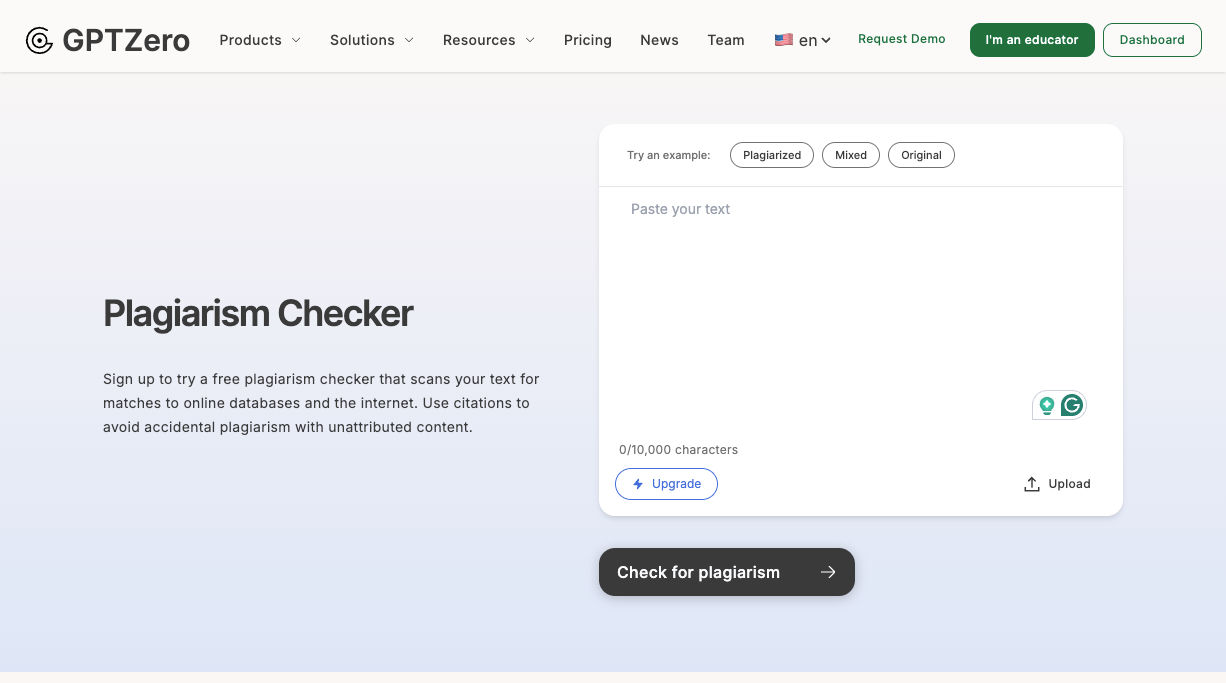Click the US flag language icon

coord(783,40)
